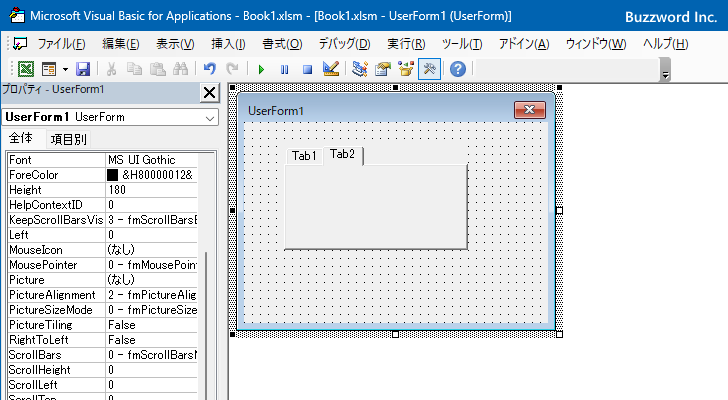Click the Redo arrow icon
The width and height of the screenshot is (728, 400).
(x=232, y=69)
